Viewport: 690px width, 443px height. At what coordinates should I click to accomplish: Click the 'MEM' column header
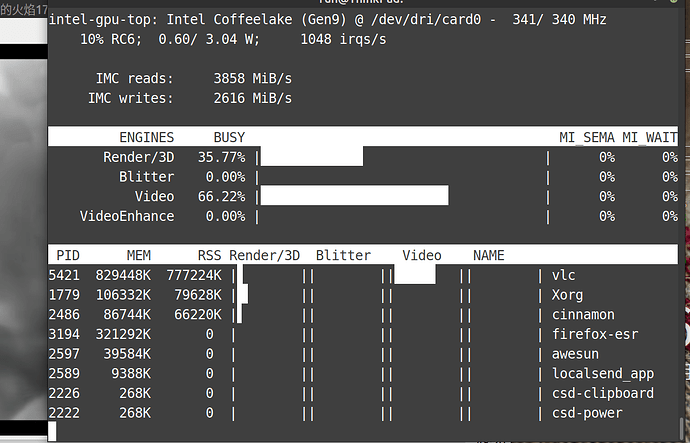[139, 255]
